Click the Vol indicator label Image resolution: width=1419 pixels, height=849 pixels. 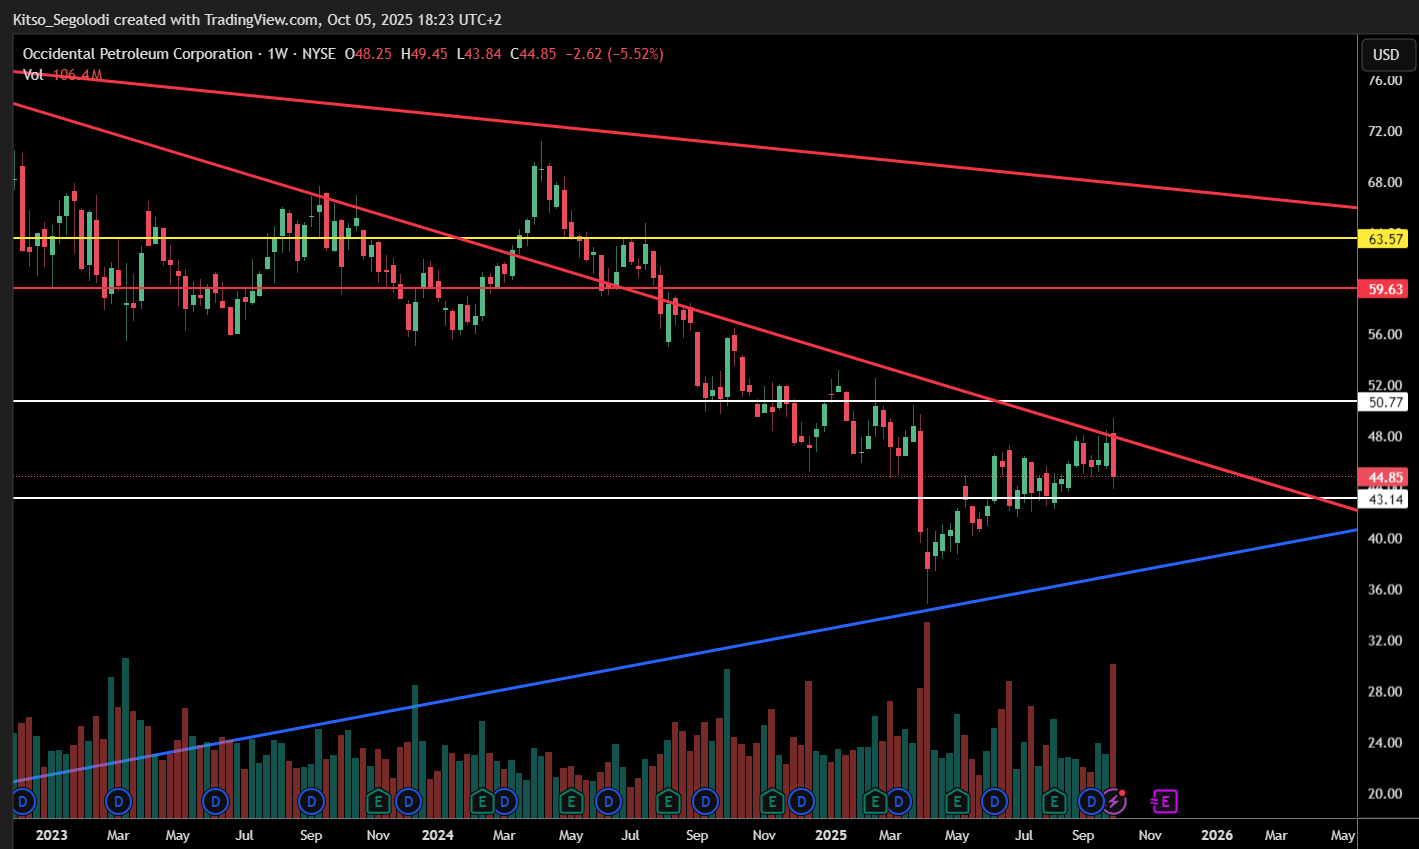click(33, 75)
